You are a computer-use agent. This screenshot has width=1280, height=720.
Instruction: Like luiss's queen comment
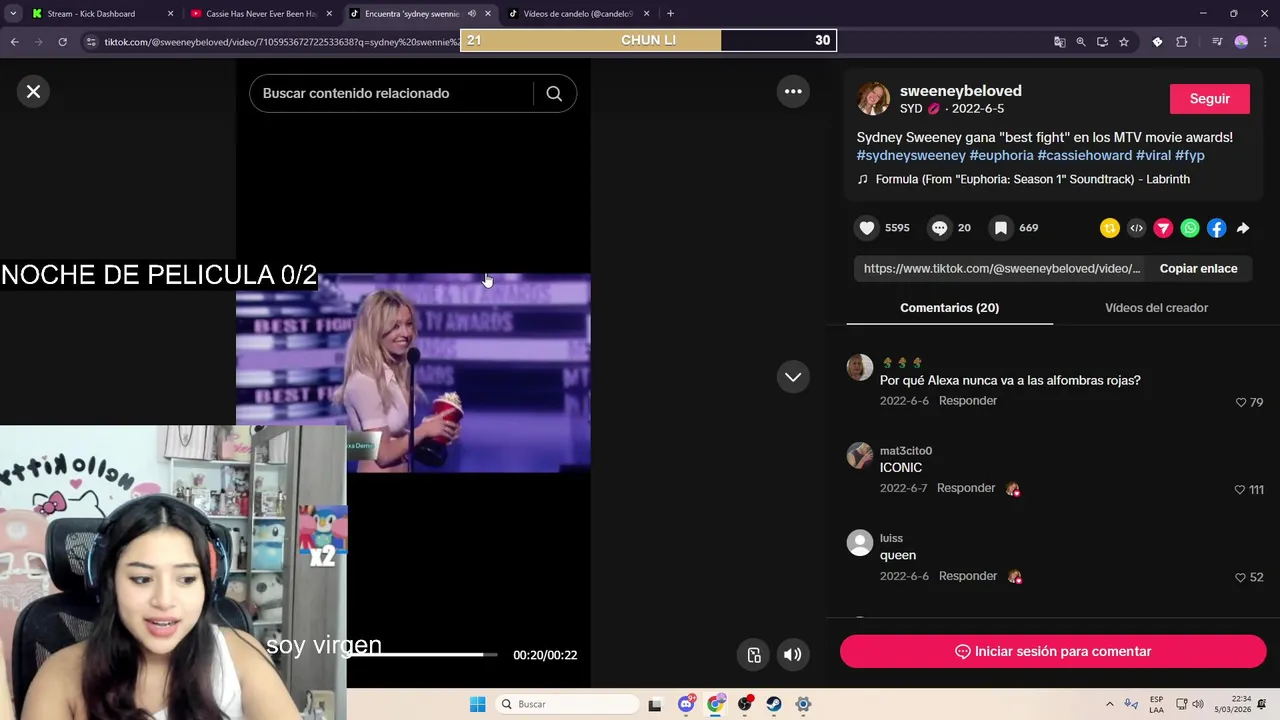[x=1240, y=577]
